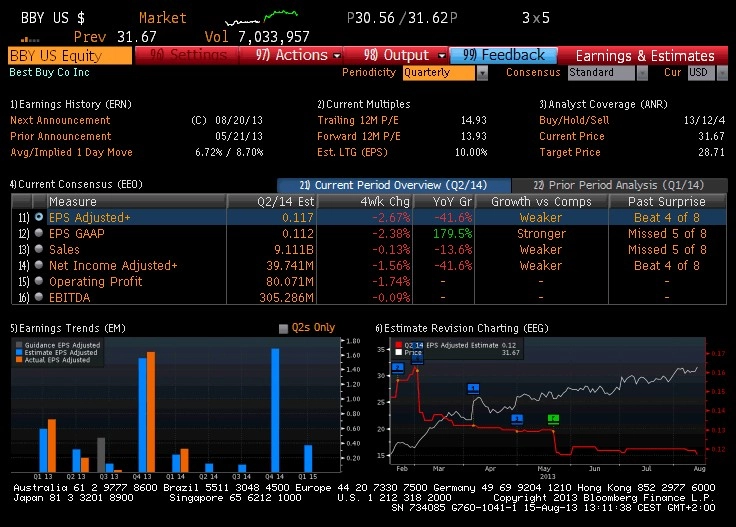The width and height of the screenshot is (736, 527).
Task: Select the EPS GAAP radio button
Action: [39, 233]
